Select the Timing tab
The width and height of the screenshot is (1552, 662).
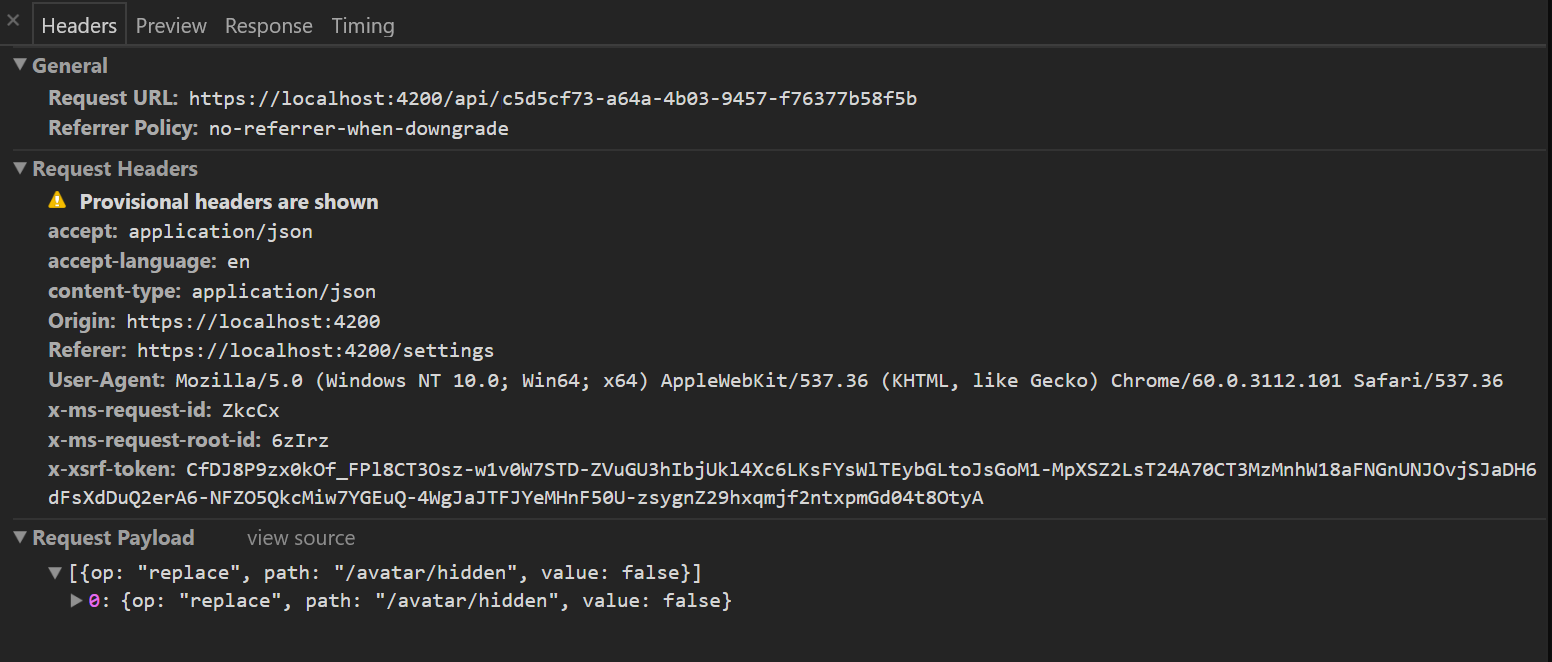[362, 25]
